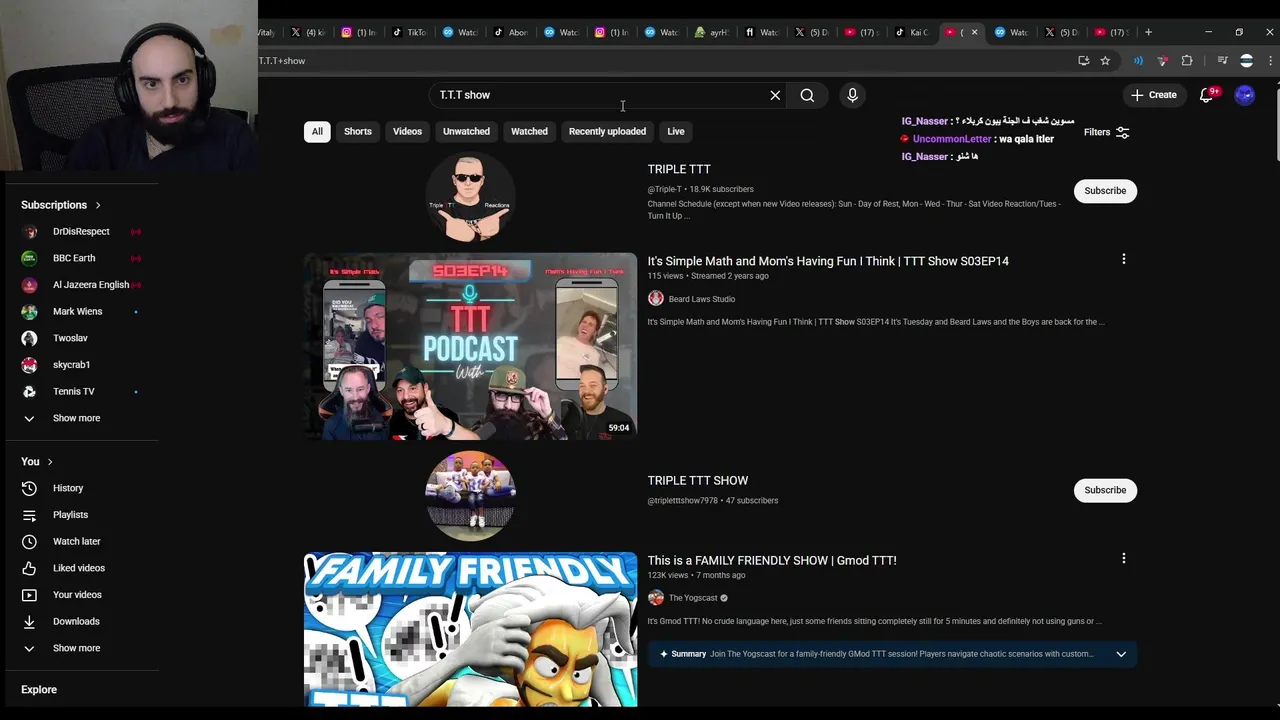Bookmark this page with the star icon
Viewport: 1280px width, 720px height.
pyautogui.click(x=1105, y=61)
